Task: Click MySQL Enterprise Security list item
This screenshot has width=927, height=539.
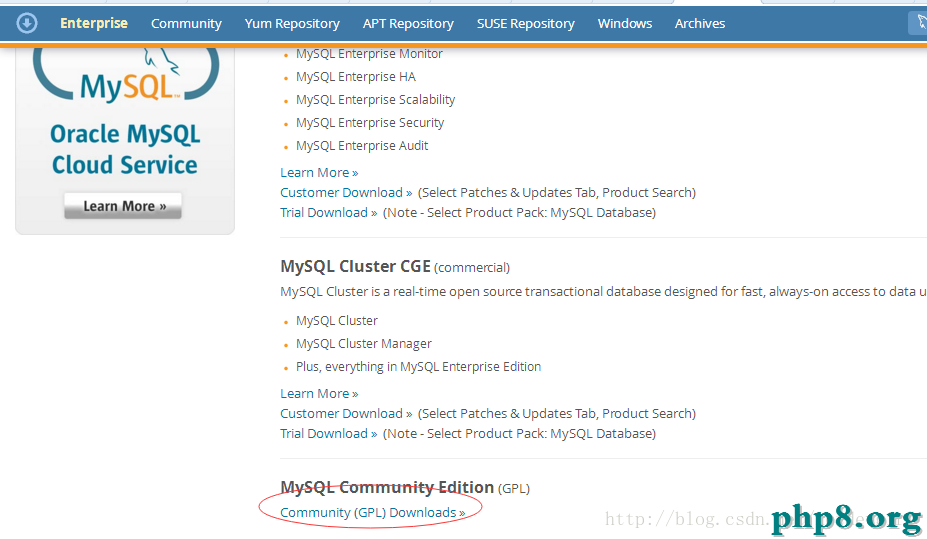Action: (370, 123)
